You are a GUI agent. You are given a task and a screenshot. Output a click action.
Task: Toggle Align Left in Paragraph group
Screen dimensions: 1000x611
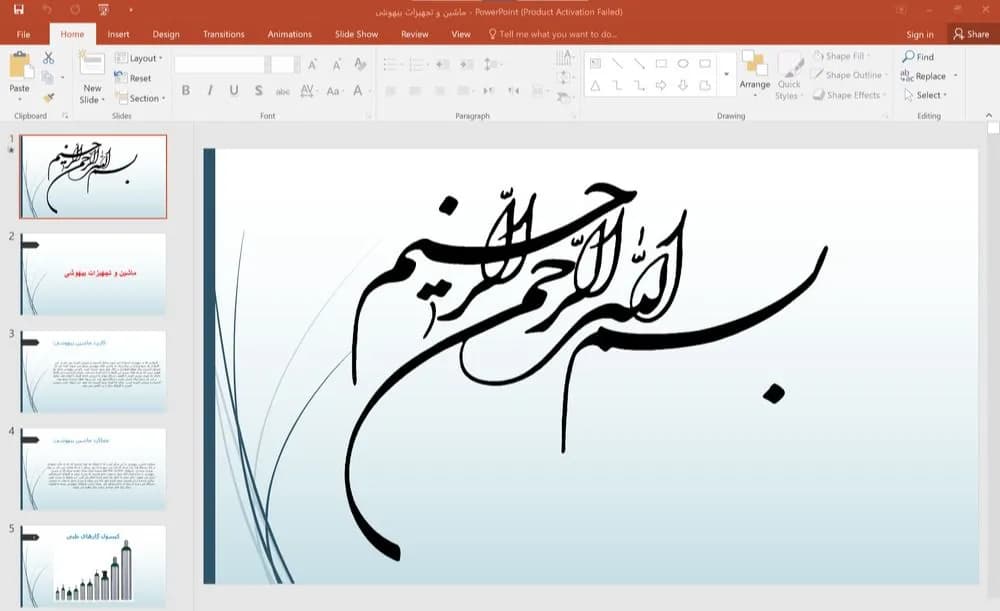[x=391, y=91]
